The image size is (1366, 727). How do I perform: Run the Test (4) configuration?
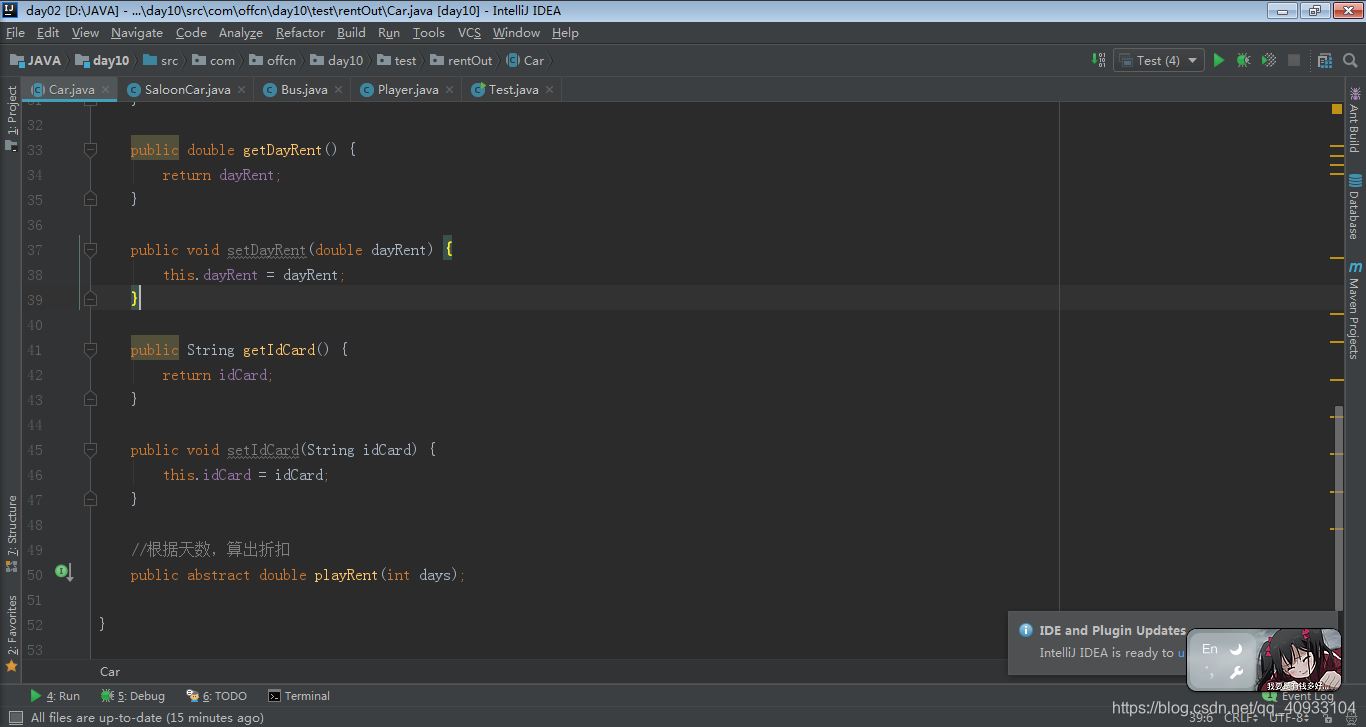(1218, 60)
